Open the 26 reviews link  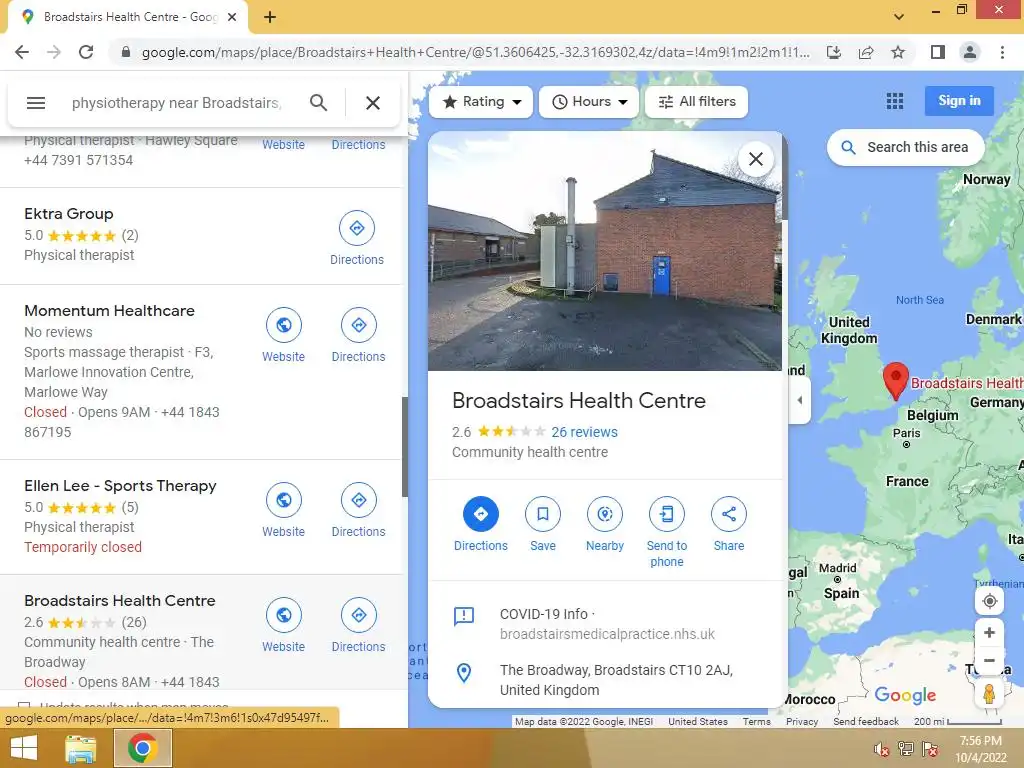(584, 432)
